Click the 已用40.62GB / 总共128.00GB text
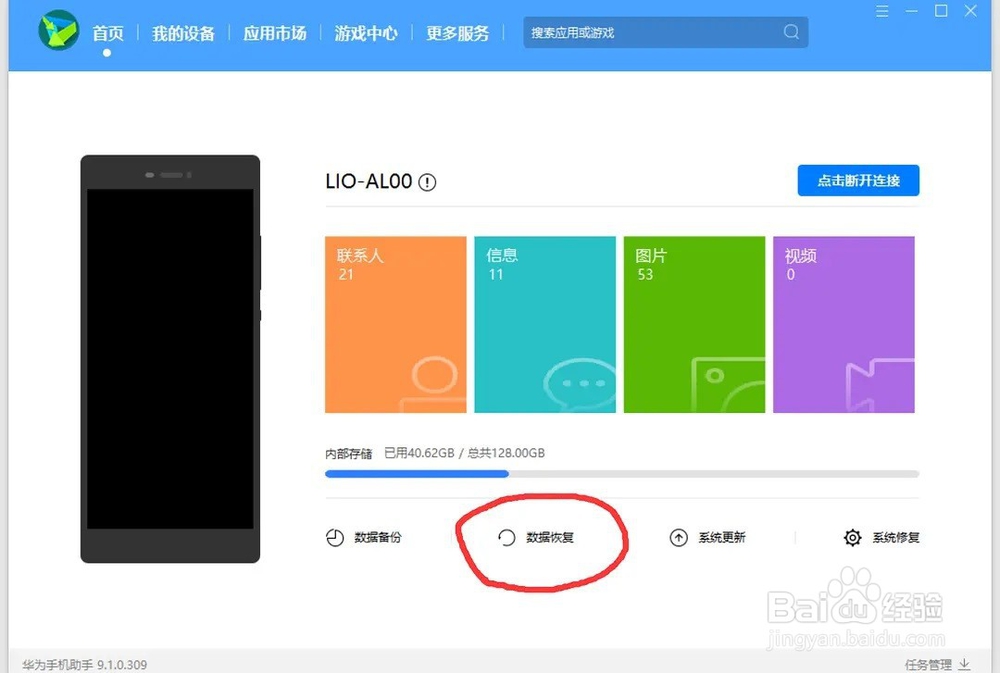Image resolution: width=1000 pixels, height=673 pixels. click(x=464, y=453)
